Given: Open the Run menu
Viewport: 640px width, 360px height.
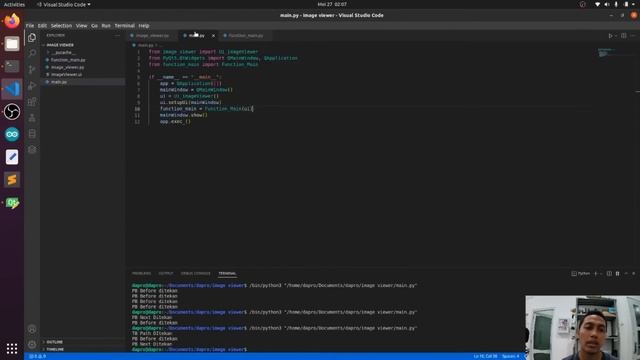Looking at the screenshot, I should pyautogui.click(x=106, y=25).
